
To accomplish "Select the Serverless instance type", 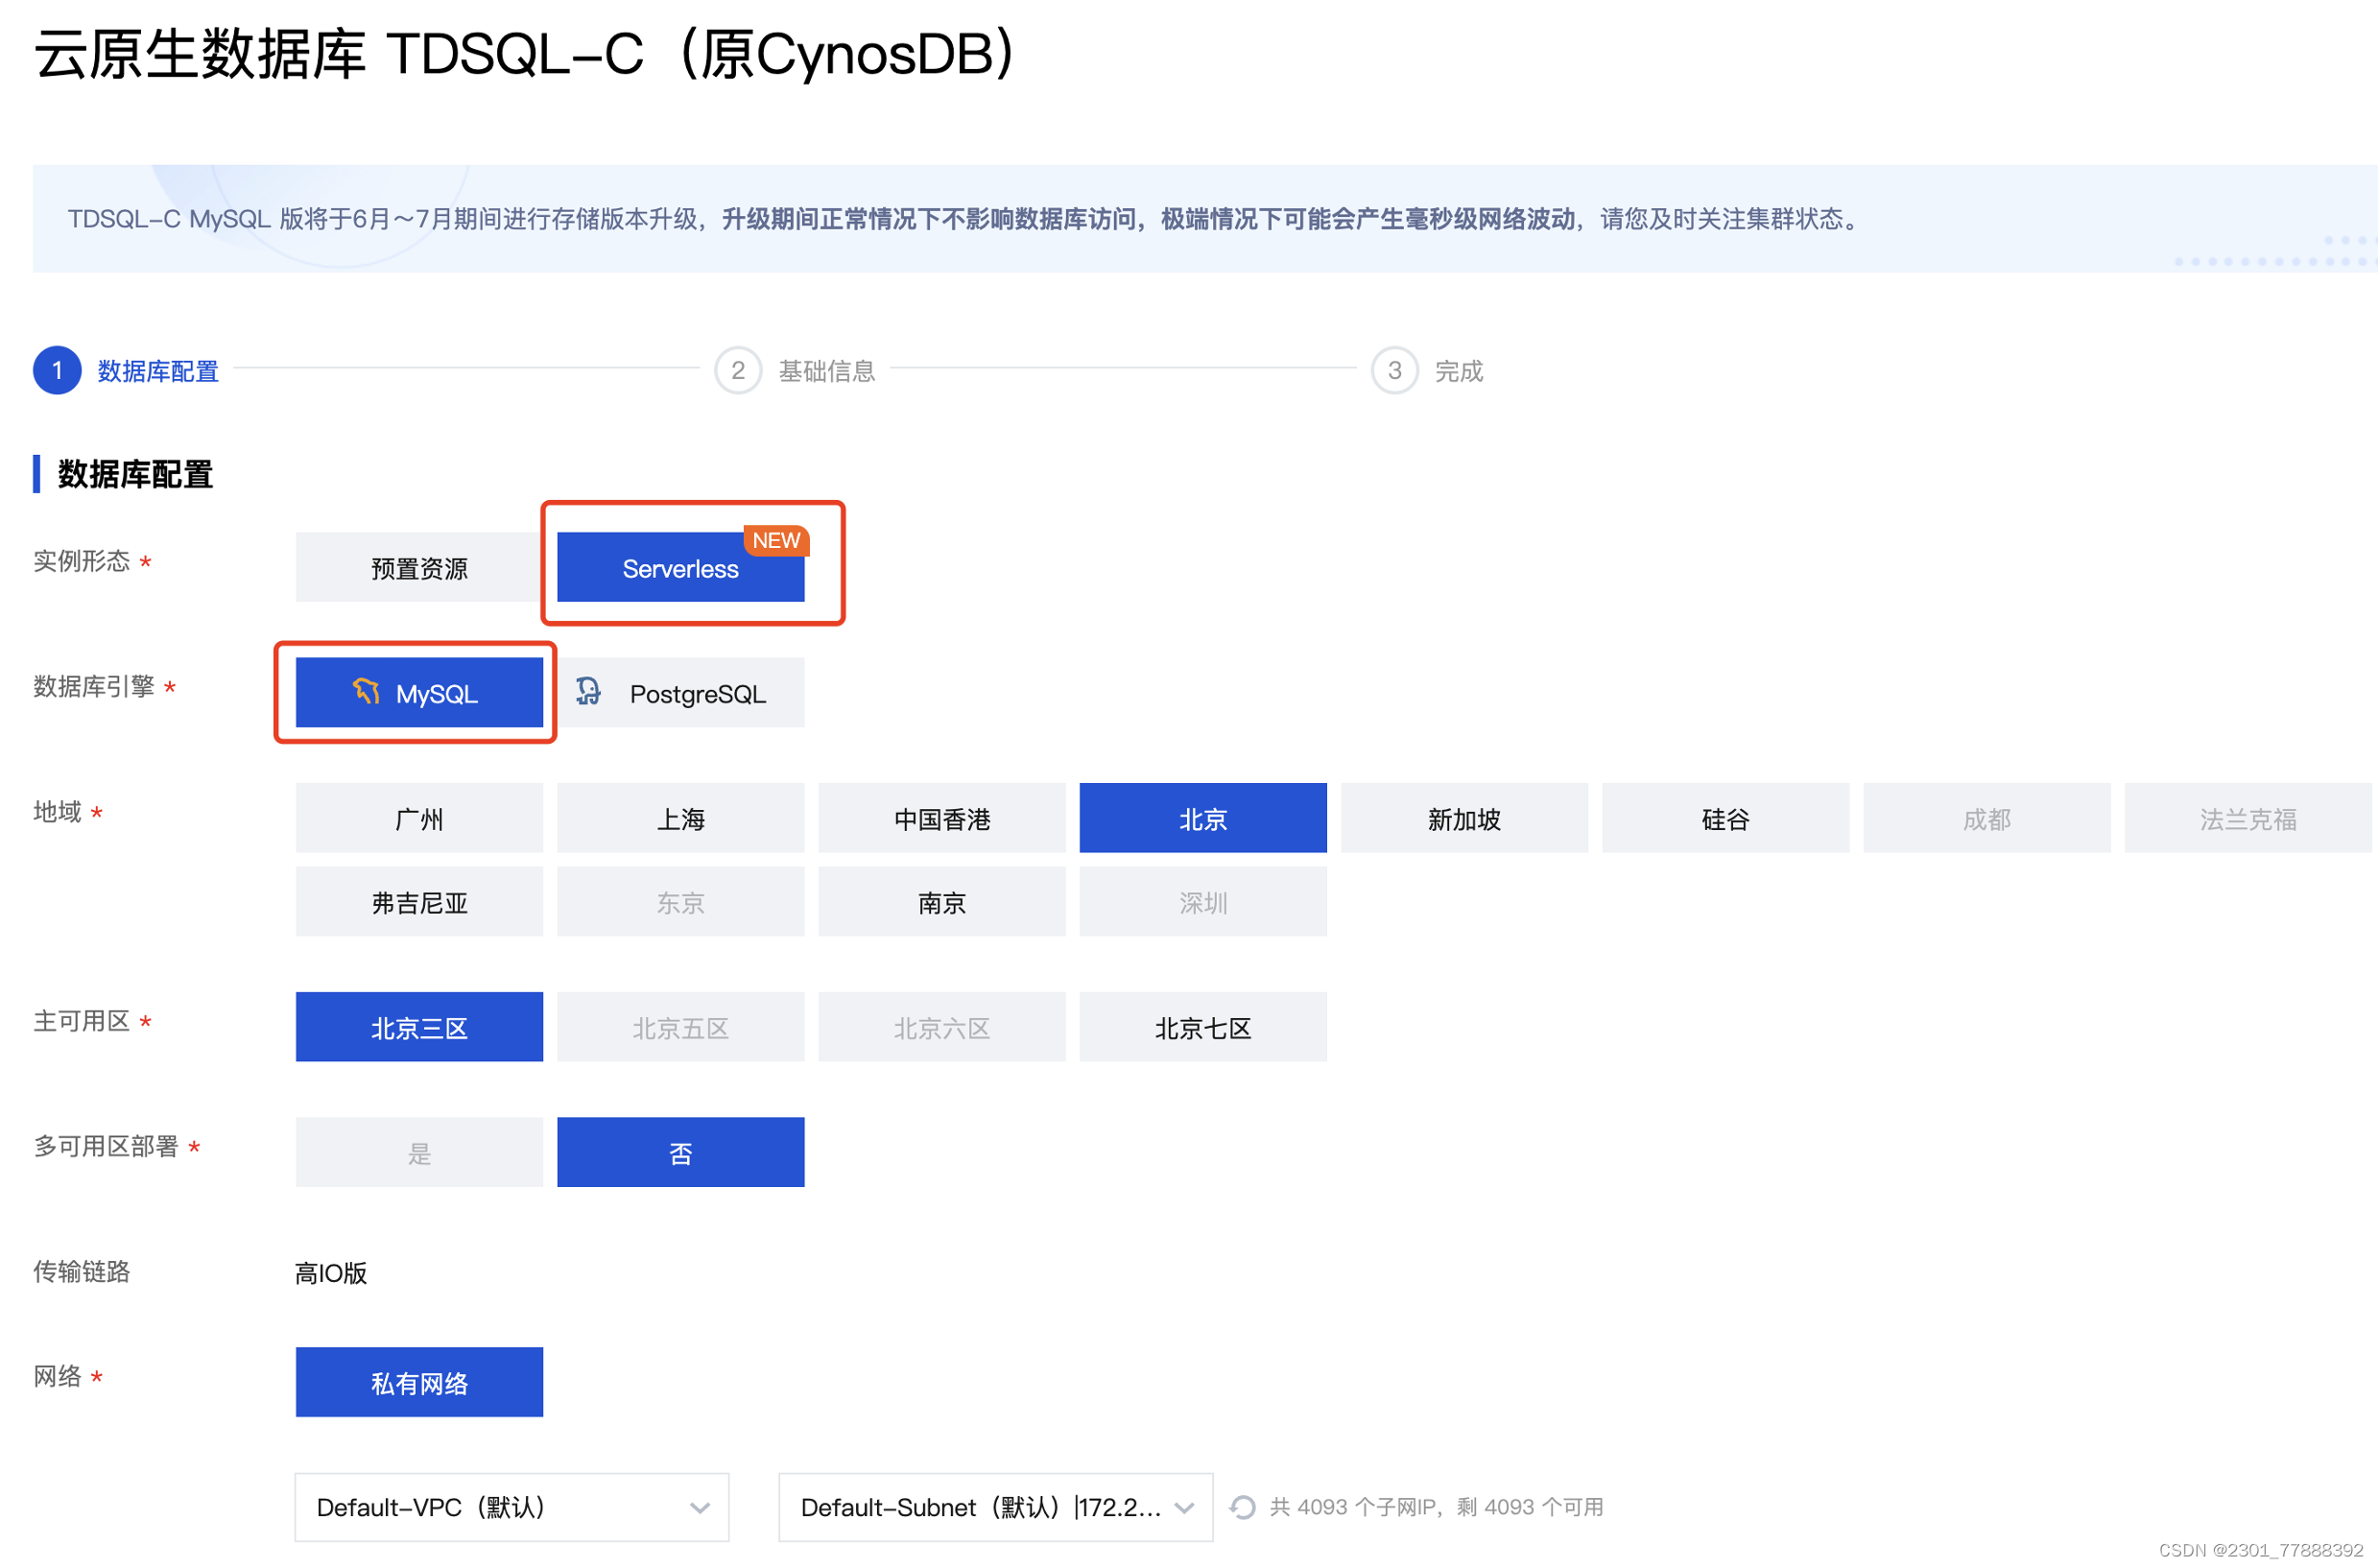I will coord(680,567).
